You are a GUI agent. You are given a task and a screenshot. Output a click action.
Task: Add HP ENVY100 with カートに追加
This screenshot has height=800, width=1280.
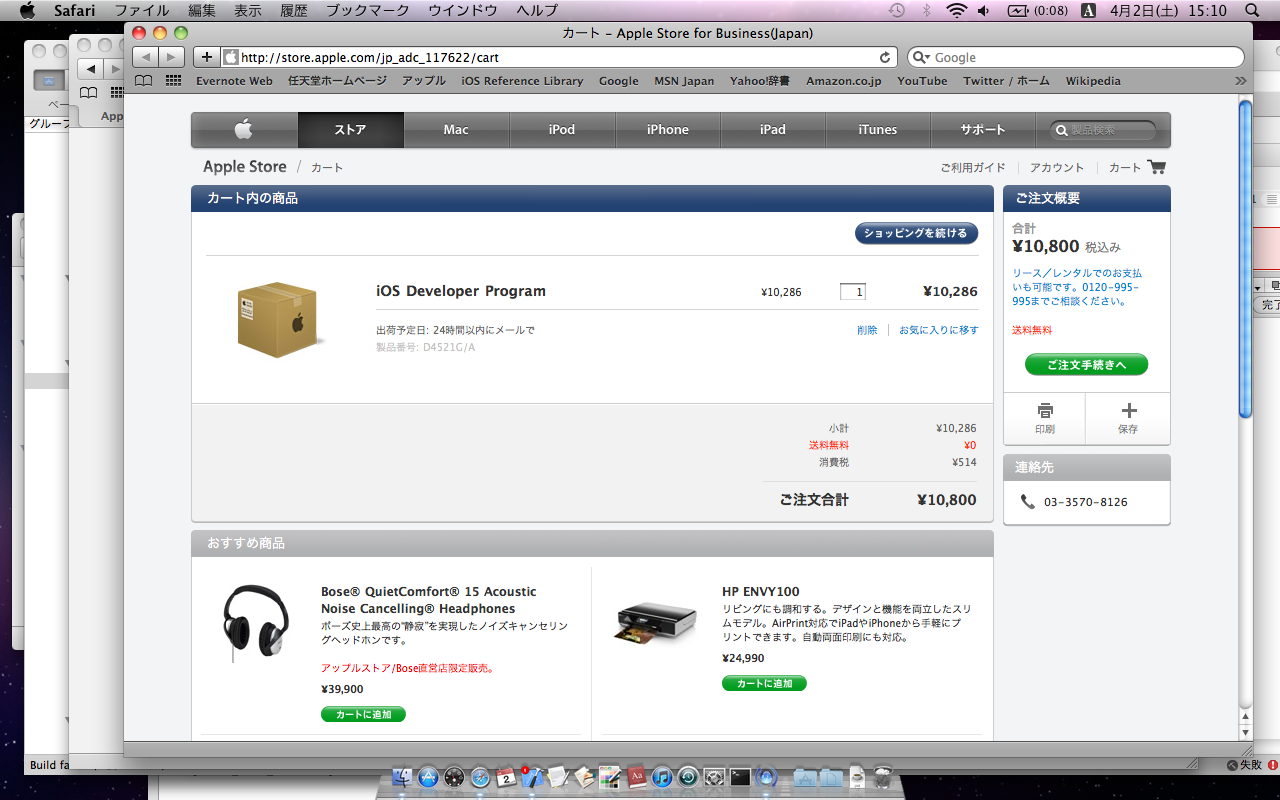click(x=764, y=683)
